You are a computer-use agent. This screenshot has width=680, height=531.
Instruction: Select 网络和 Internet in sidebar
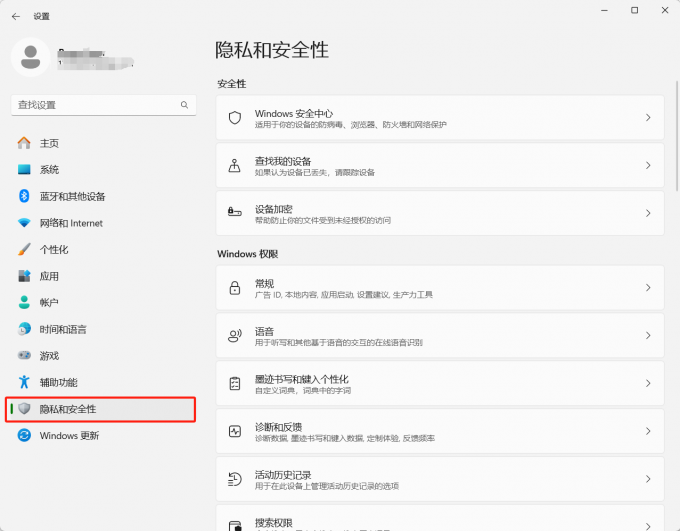pyautogui.click(x=101, y=223)
